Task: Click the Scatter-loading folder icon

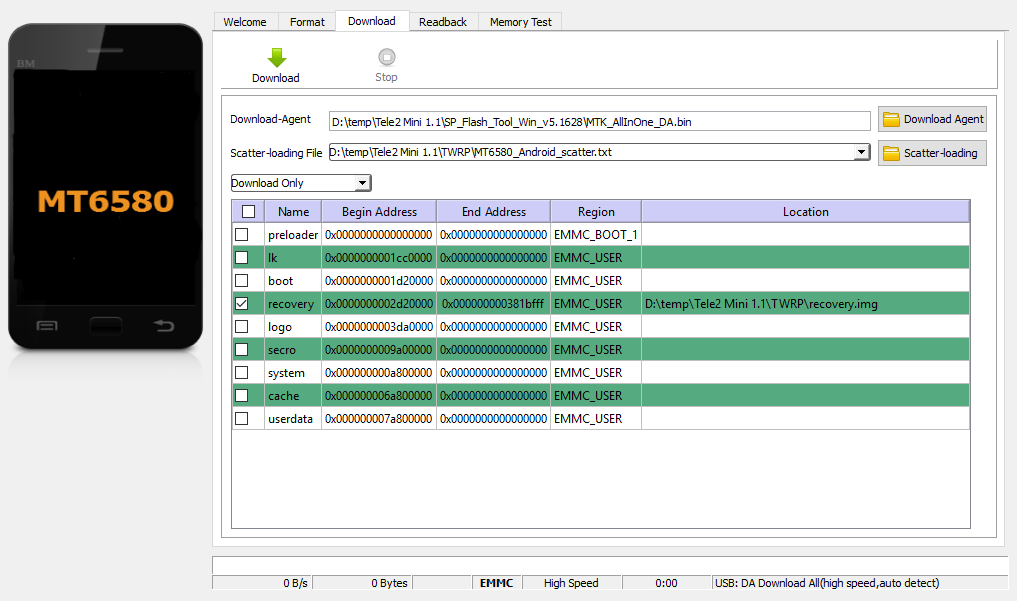Action: coord(890,154)
